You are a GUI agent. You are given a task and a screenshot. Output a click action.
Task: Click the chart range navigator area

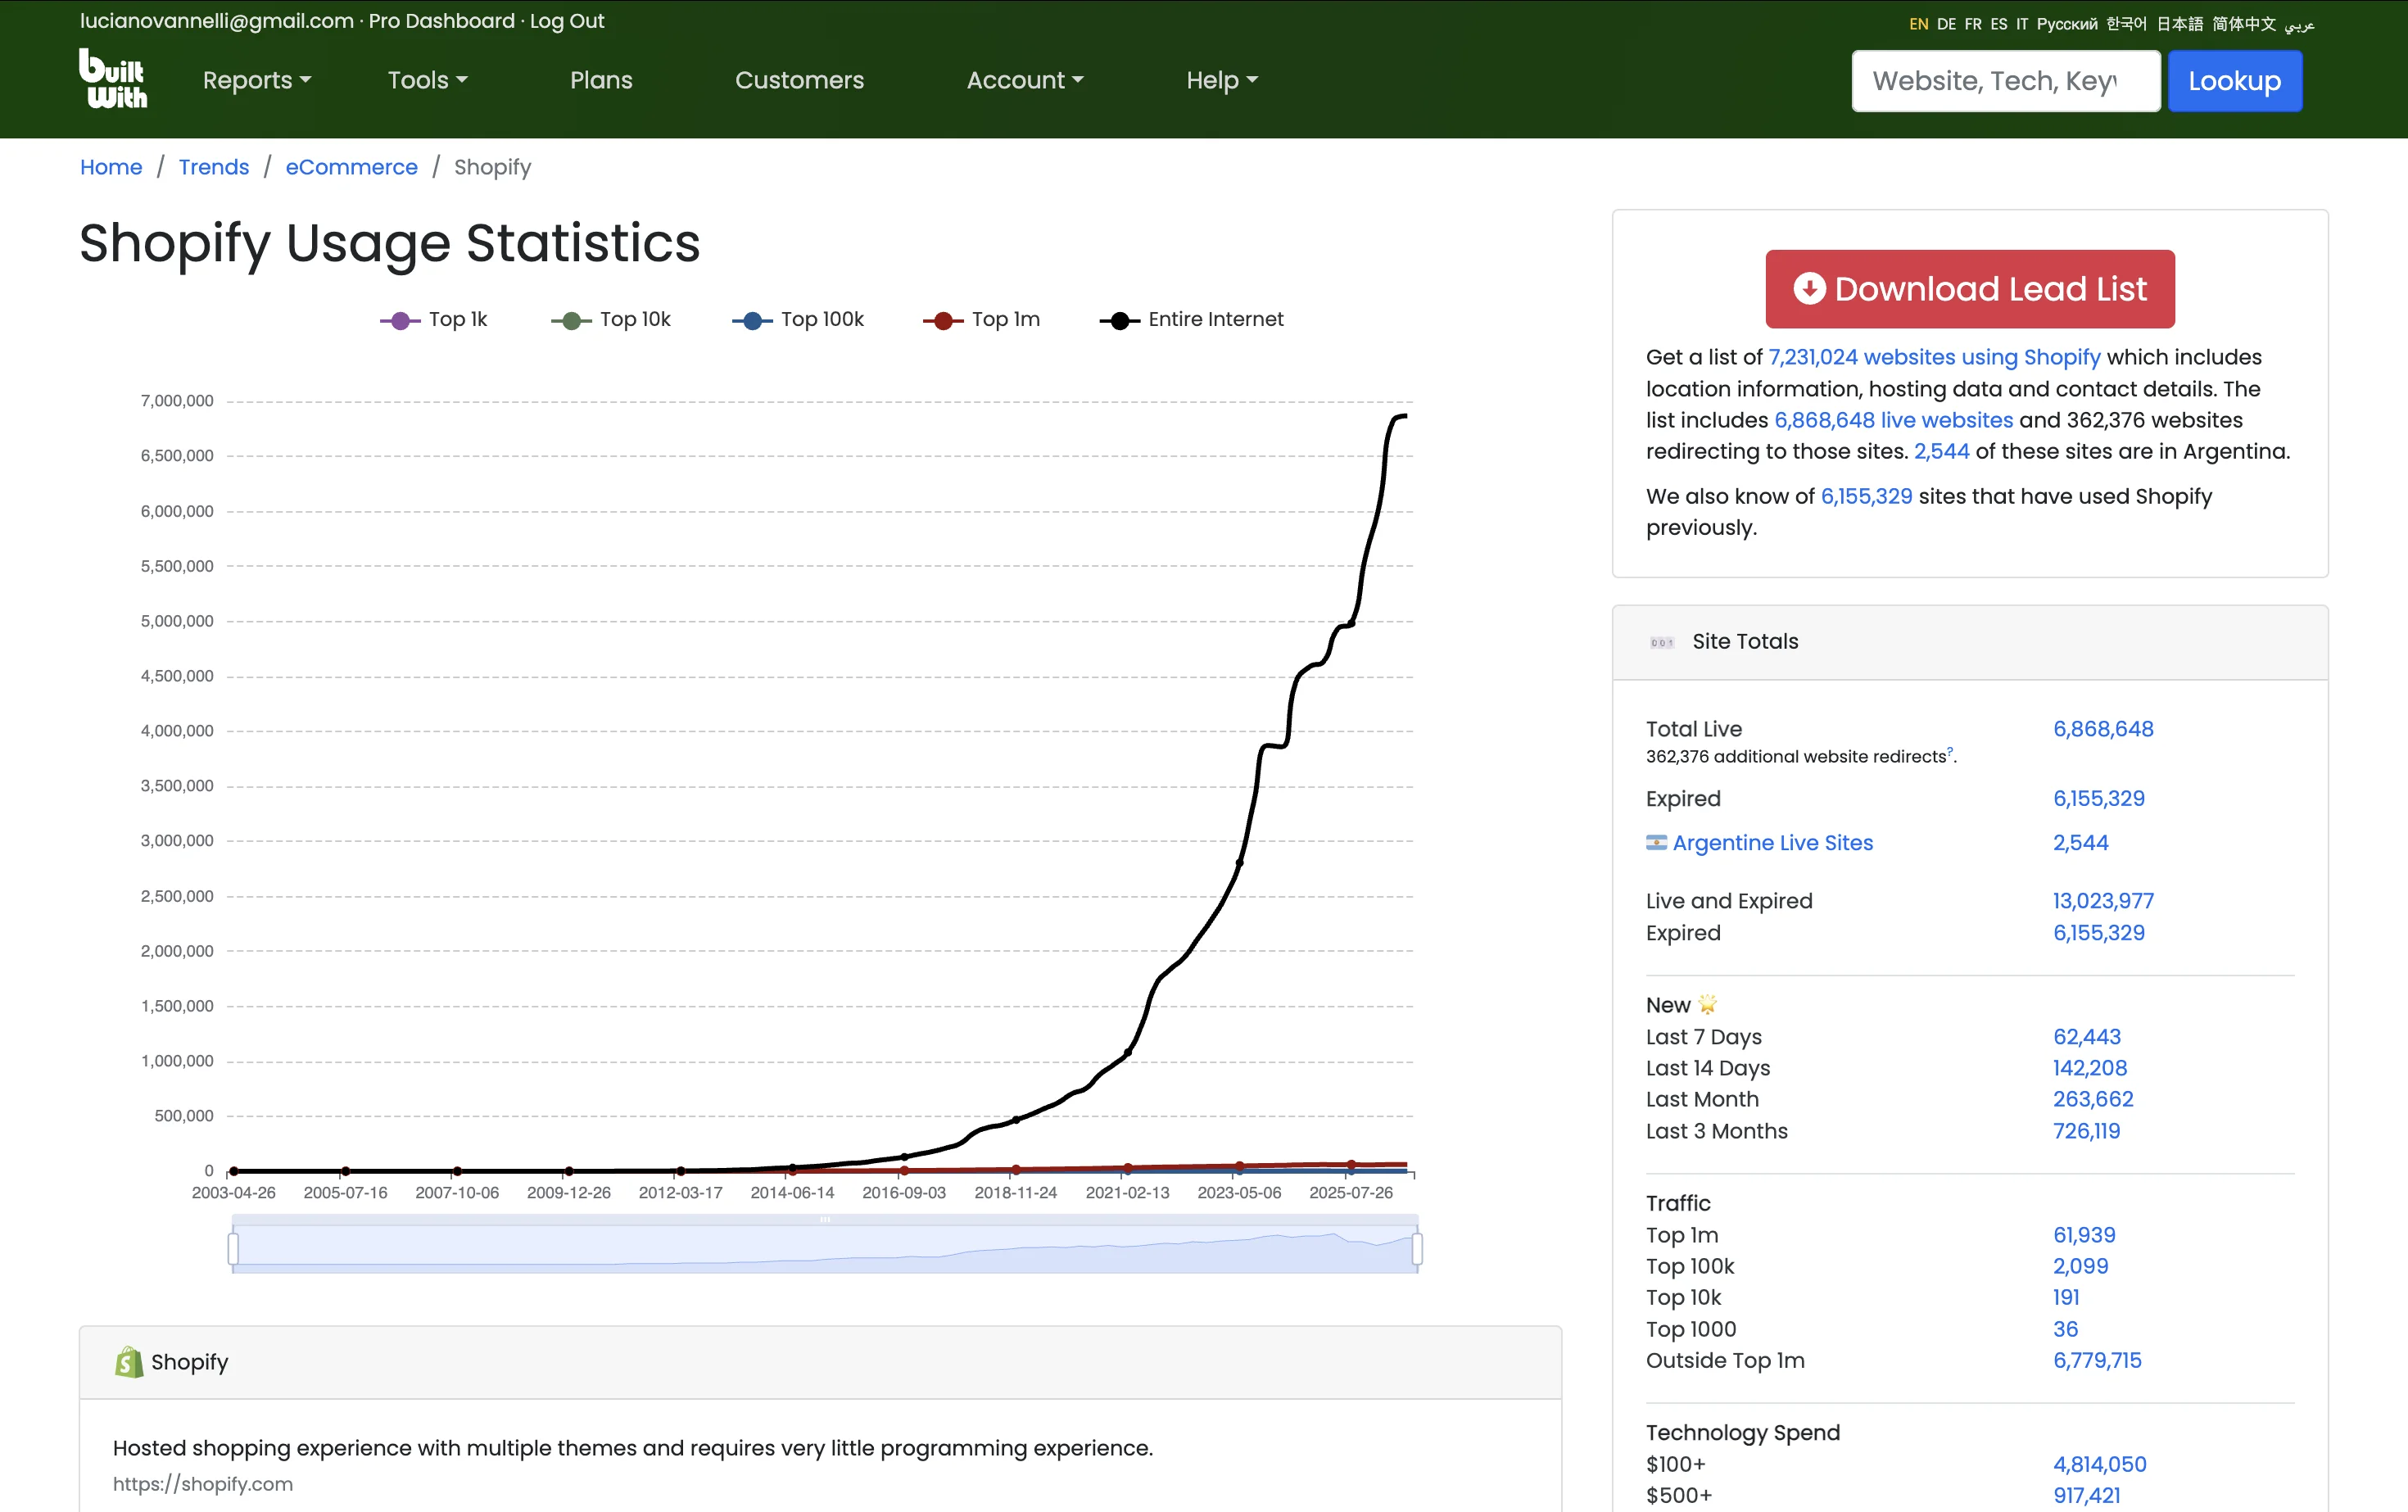825,1249
